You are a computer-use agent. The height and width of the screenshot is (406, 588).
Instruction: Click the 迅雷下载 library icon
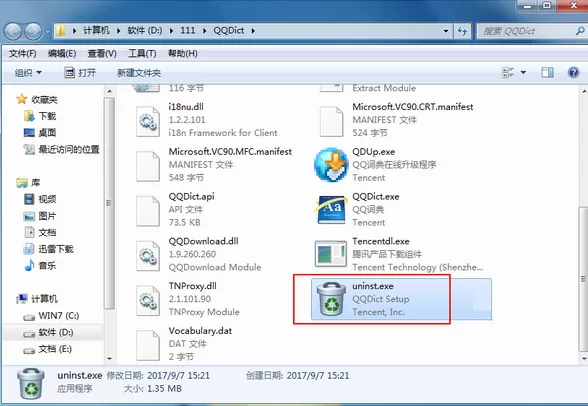coord(29,249)
